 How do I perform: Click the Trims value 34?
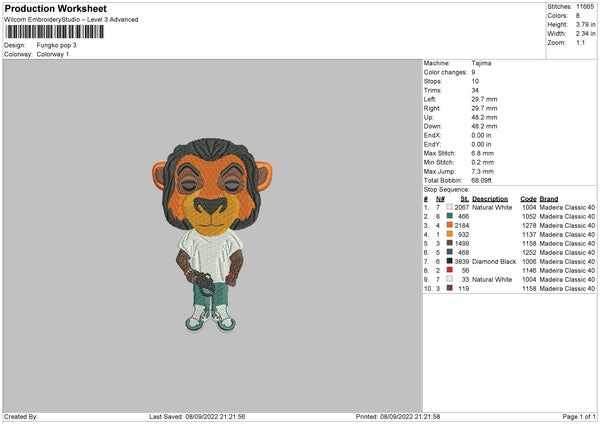tap(475, 90)
